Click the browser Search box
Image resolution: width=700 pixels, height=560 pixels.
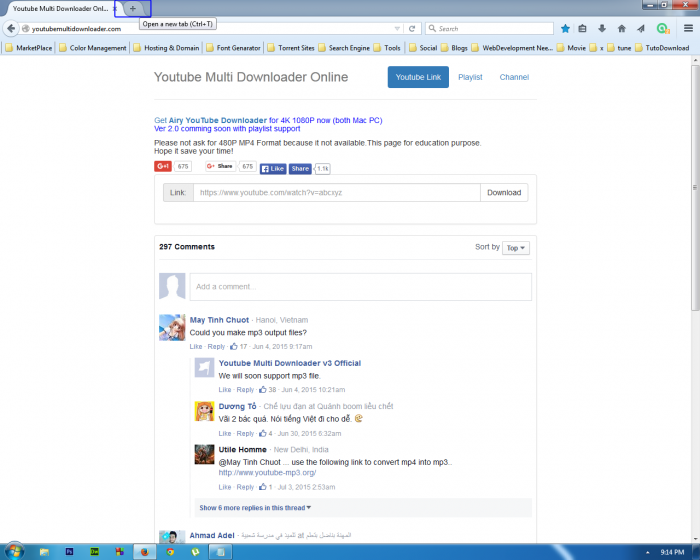click(489, 29)
